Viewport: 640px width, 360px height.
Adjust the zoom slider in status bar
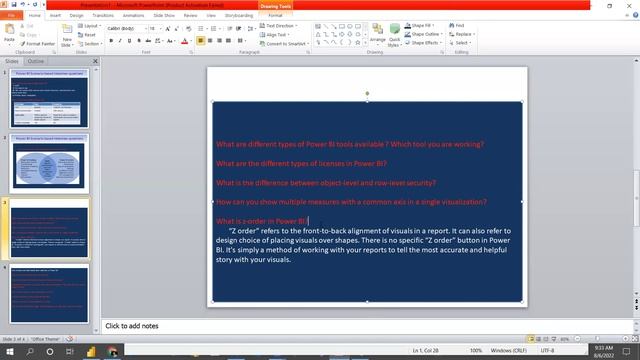[x=597, y=339]
